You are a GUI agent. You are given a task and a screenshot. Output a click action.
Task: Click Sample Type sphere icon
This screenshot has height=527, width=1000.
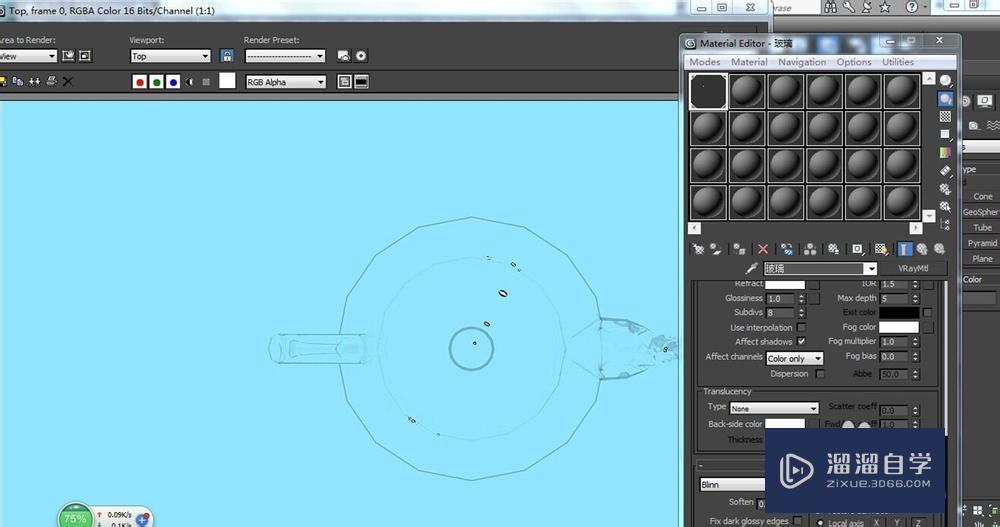(945, 80)
